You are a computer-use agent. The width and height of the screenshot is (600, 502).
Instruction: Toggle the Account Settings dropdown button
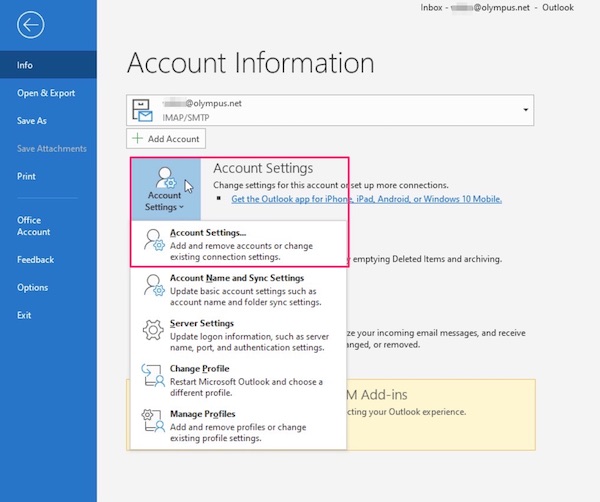click(165, 189)
